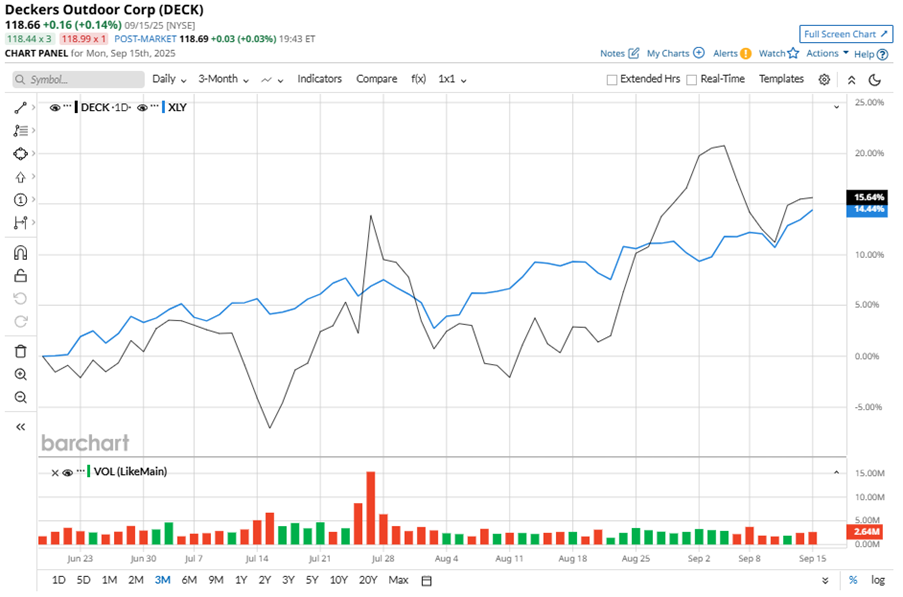The height and width of the screenshot is (597, 903).
Task: Select the 6M time range
Action: (x=189, y=580)
